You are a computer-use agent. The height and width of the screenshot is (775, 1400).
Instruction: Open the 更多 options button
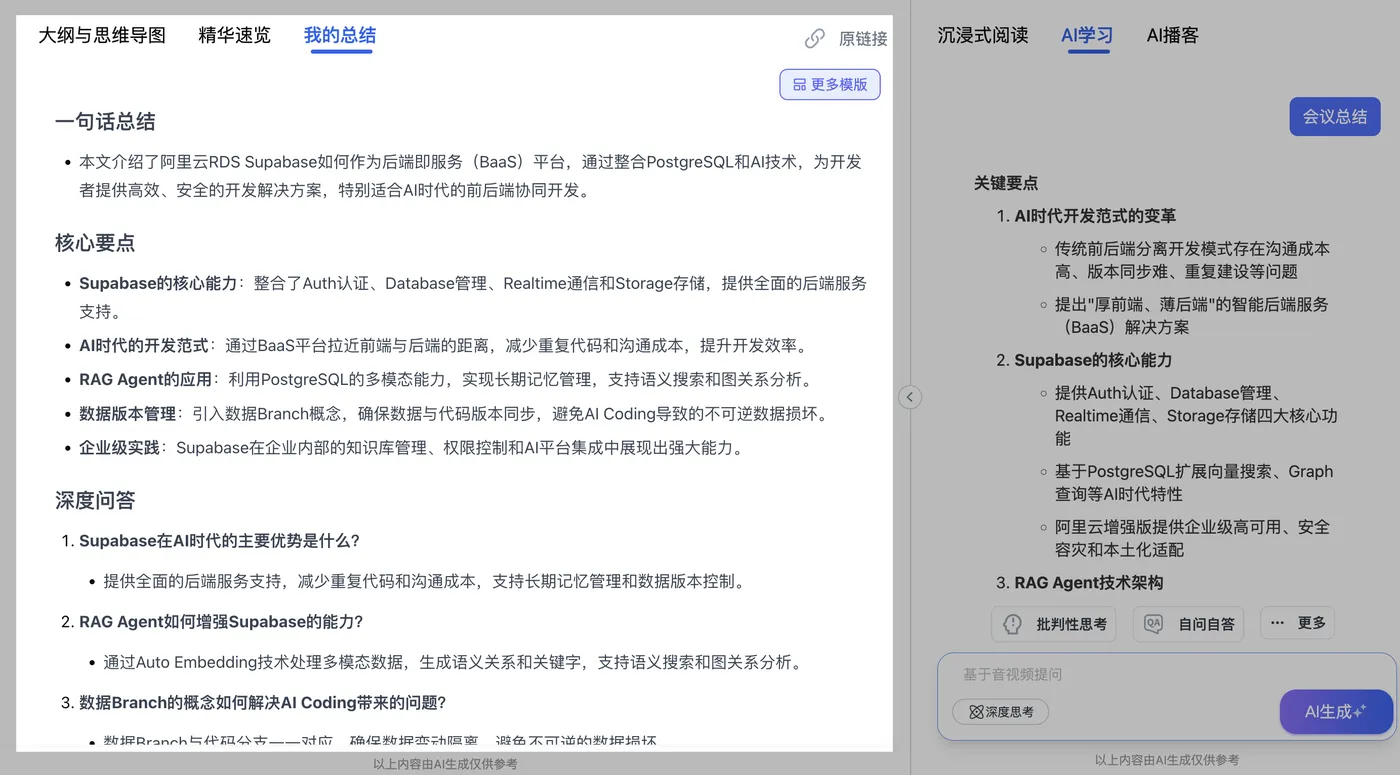tap(1298, 623)
